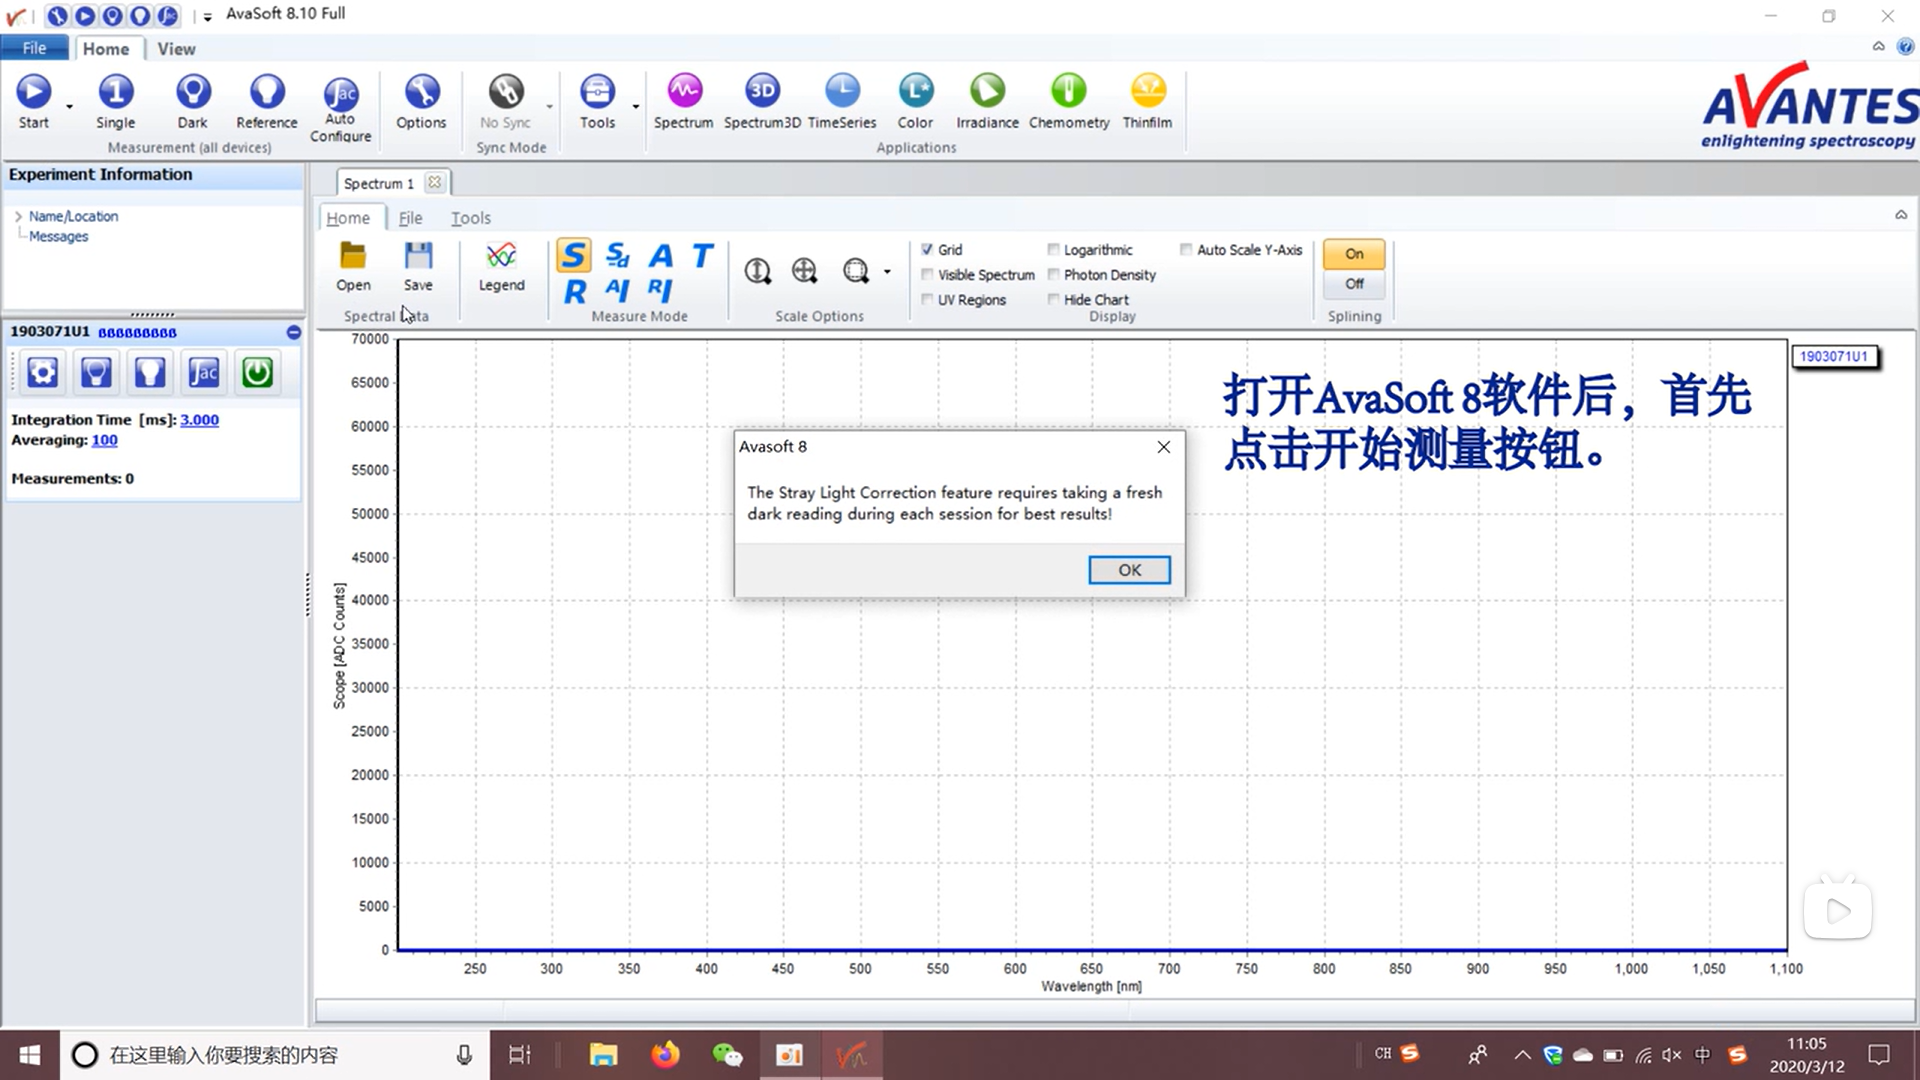
Task: Change the Averaging value of 100
Action: click(x=104, y=440)
